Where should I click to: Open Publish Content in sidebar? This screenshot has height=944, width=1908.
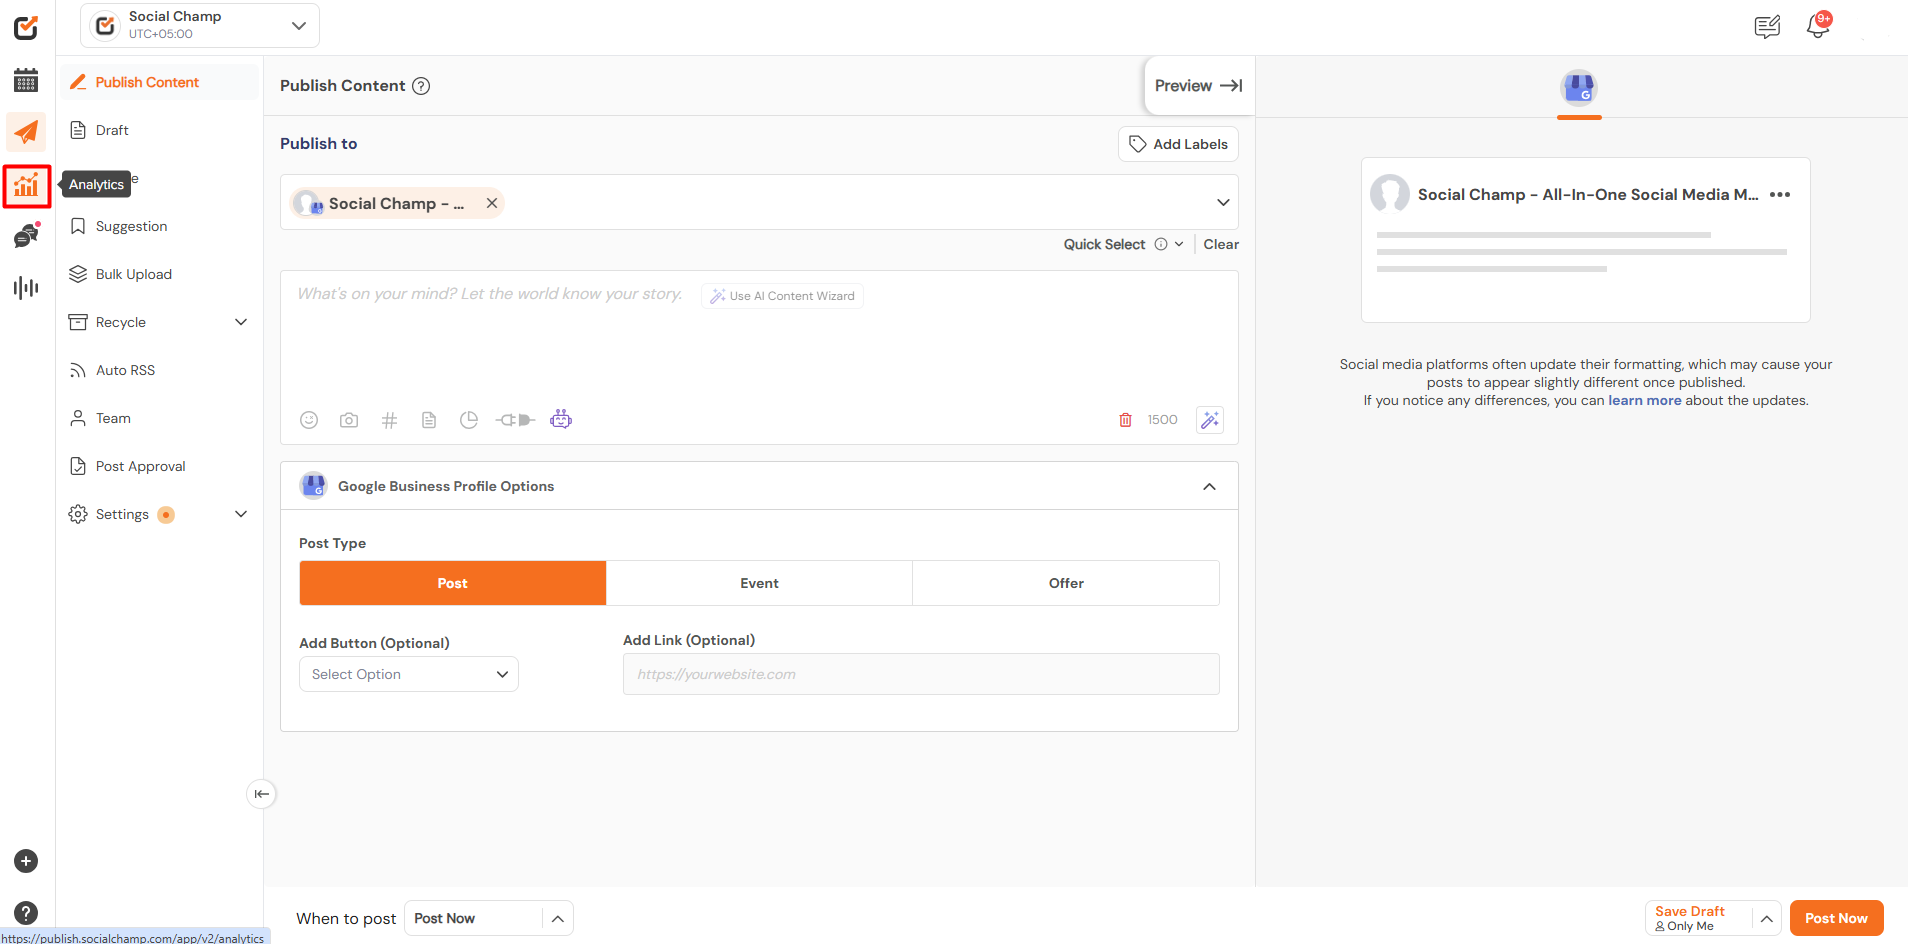coord(159,82)
